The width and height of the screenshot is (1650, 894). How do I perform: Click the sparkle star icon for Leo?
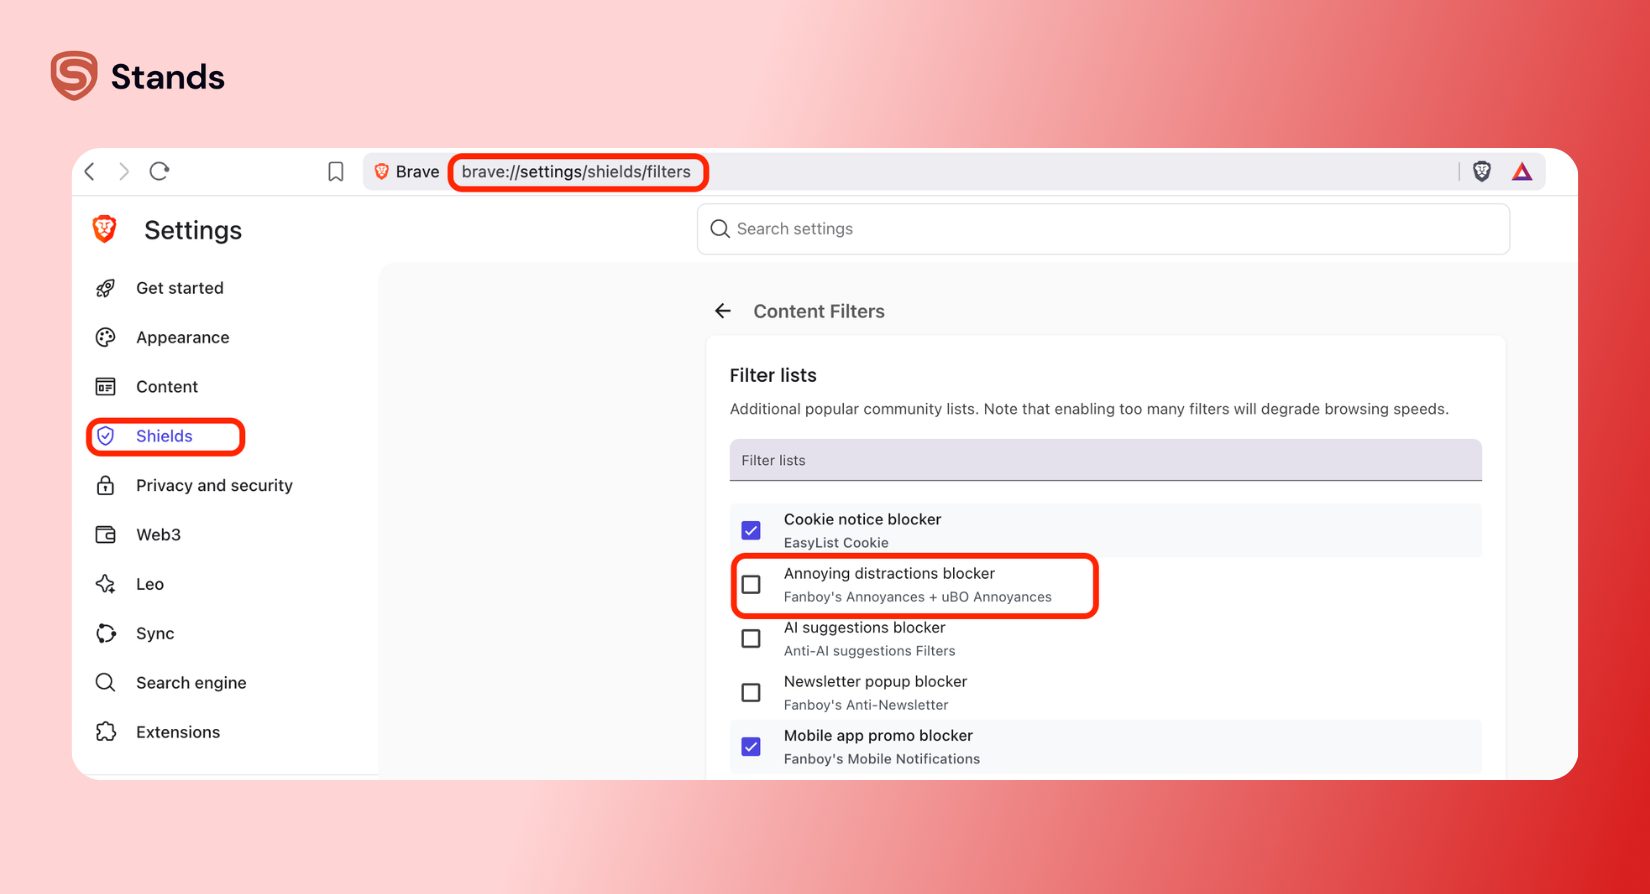(105, 584)
